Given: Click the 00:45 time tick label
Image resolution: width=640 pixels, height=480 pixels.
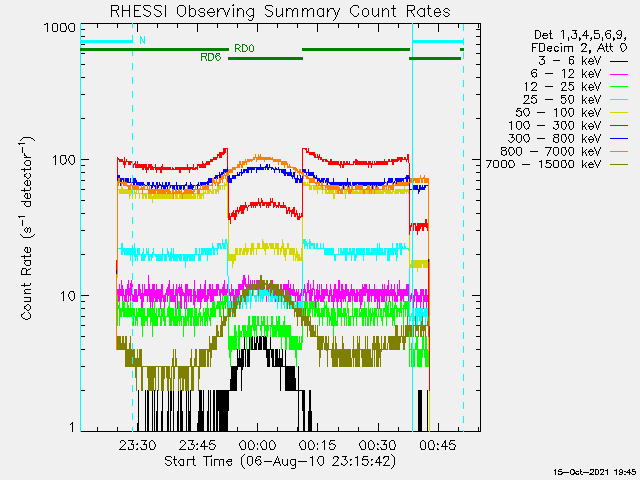Looking at the screenshot, I should 438,445.
